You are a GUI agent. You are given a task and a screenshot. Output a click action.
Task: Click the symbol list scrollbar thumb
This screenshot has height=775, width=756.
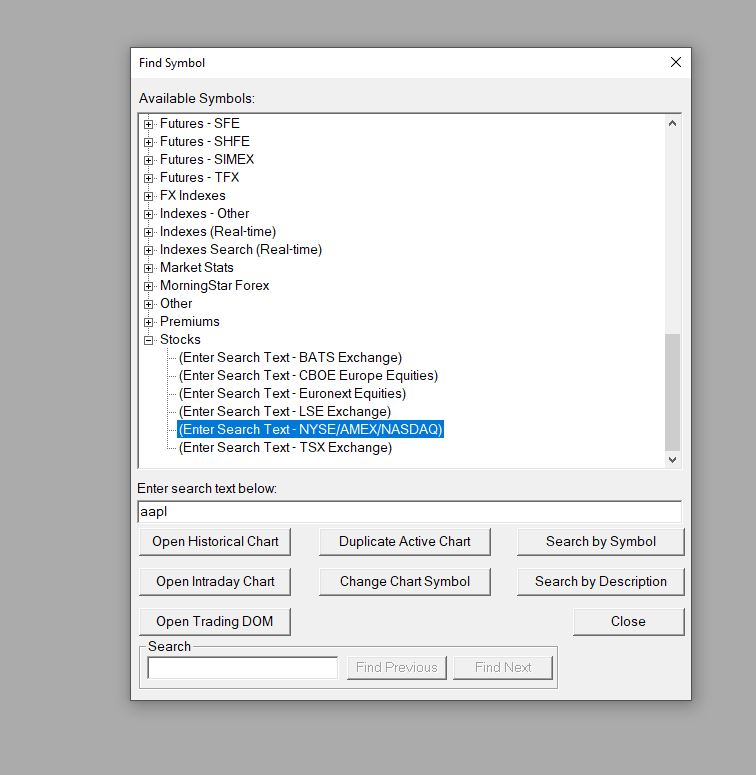(x=672, y=392)
